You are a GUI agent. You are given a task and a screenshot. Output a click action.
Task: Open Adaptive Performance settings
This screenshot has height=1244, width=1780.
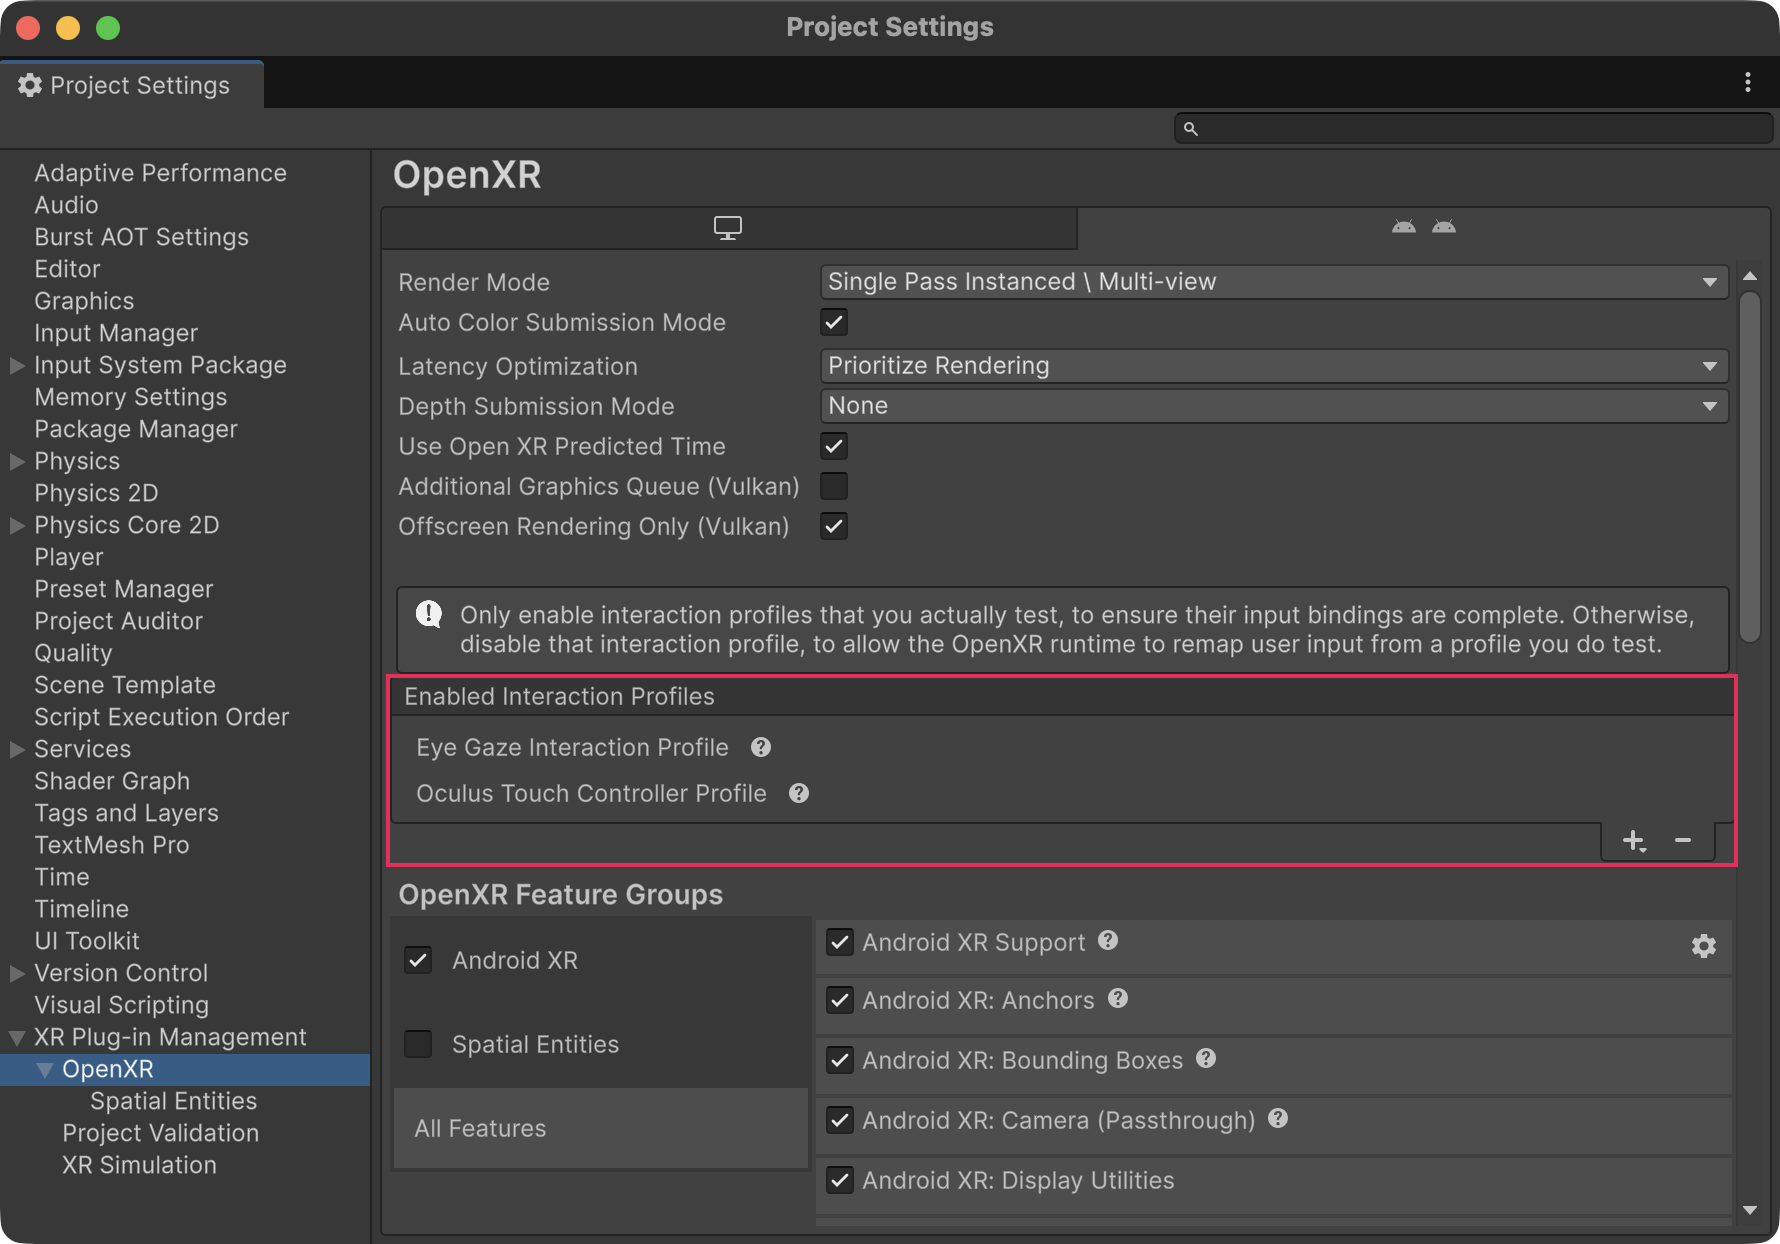click(160, 173)
